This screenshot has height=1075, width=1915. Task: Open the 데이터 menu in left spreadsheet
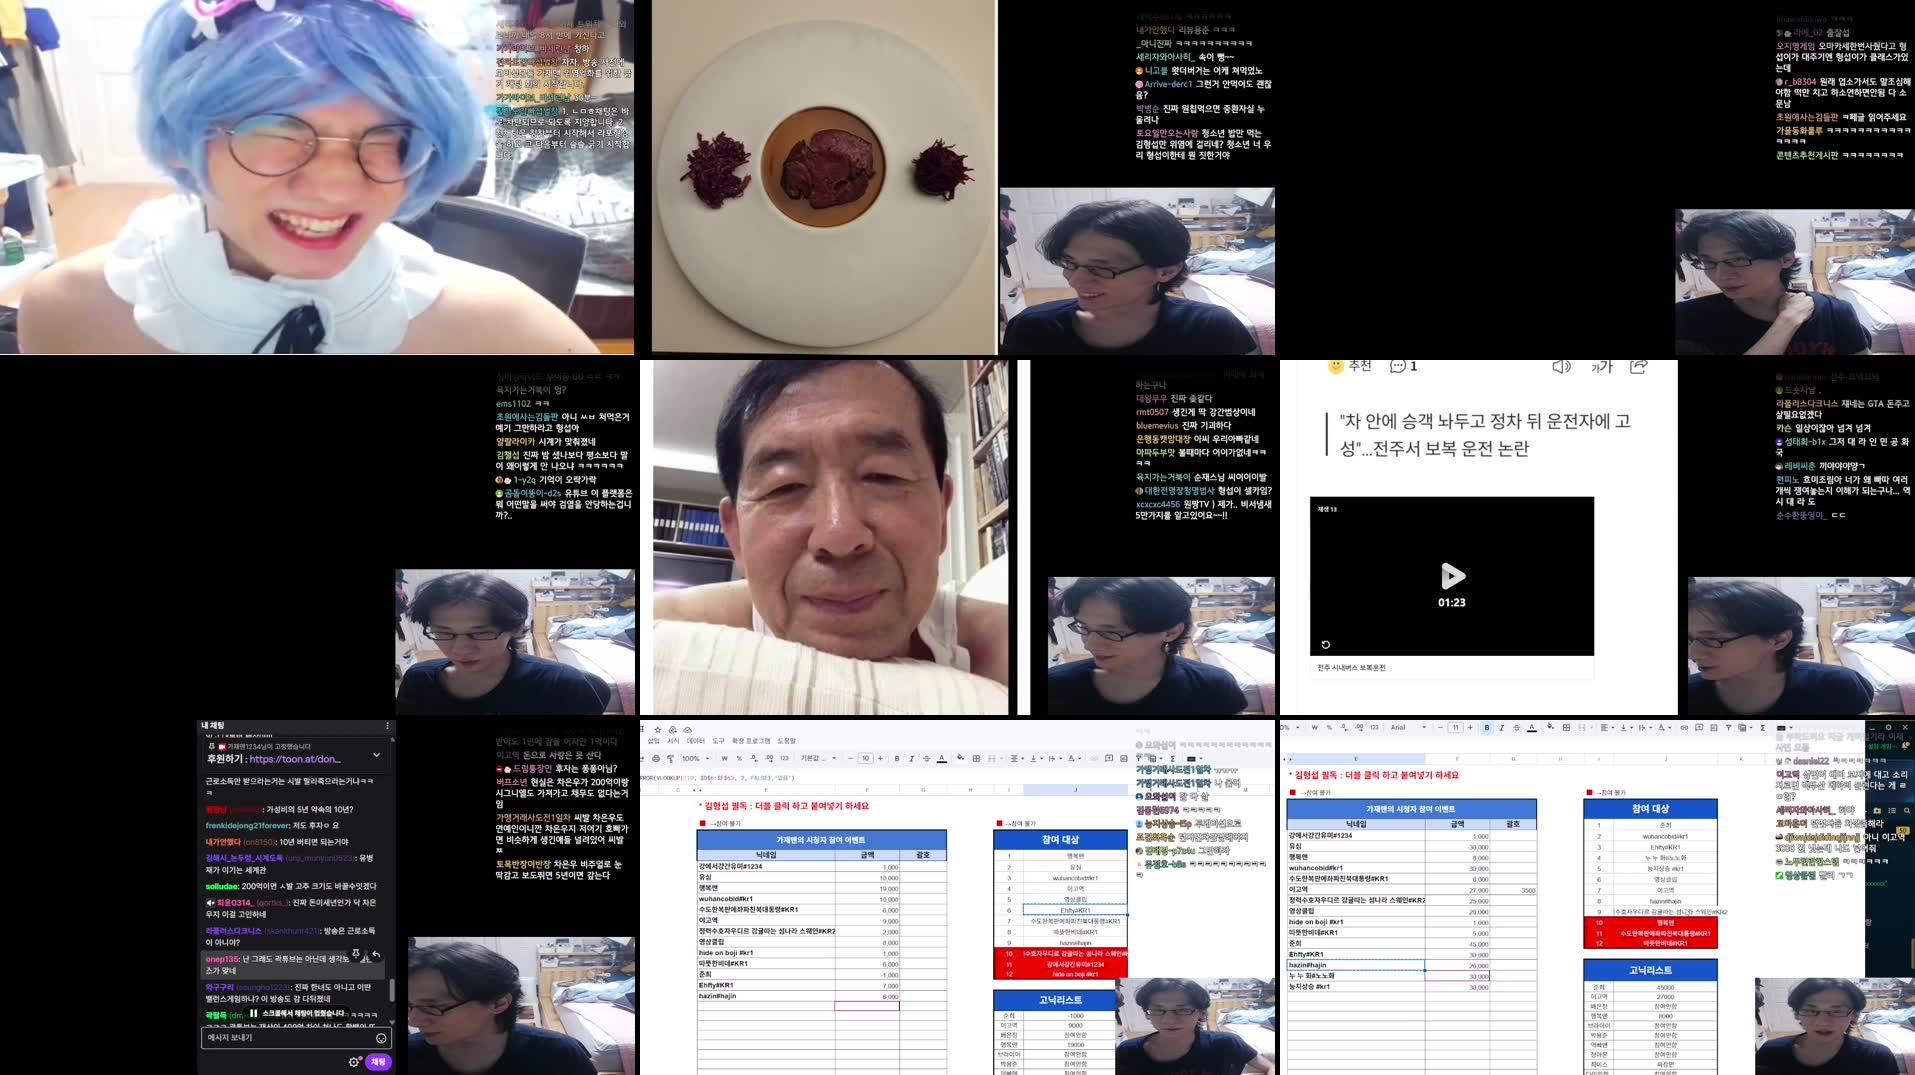[695, 741]
